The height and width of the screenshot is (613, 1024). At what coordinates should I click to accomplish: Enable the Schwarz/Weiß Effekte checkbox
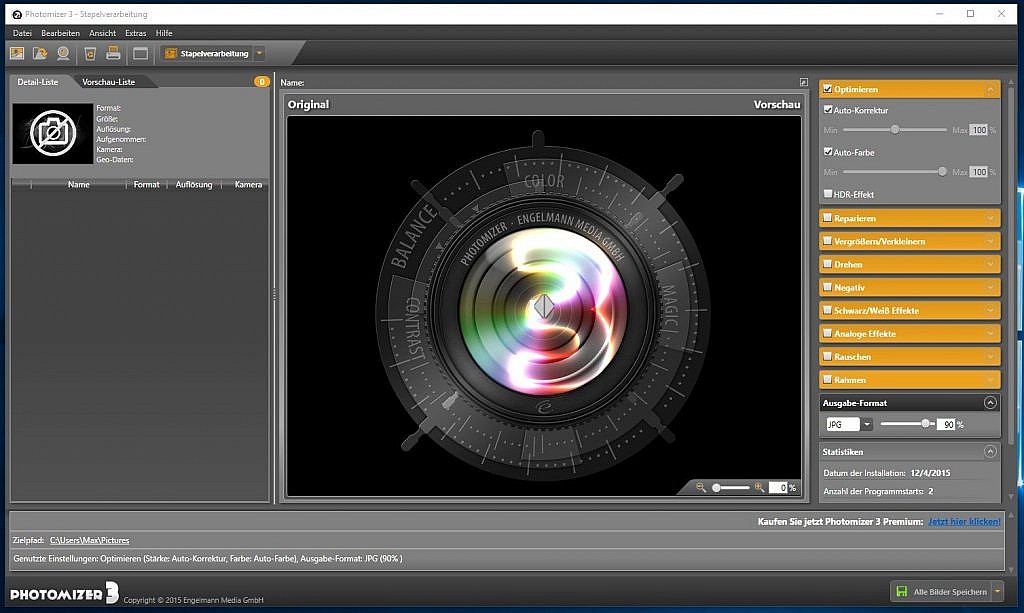827,310
